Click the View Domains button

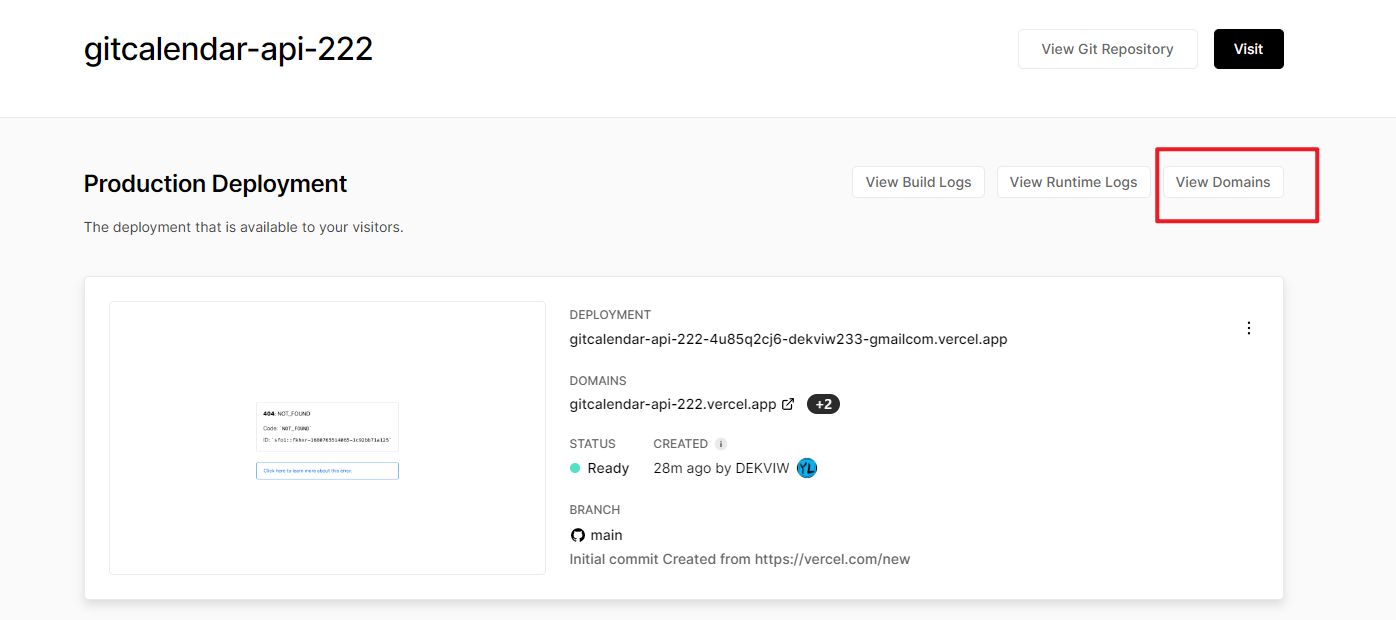pos(1223,182)
